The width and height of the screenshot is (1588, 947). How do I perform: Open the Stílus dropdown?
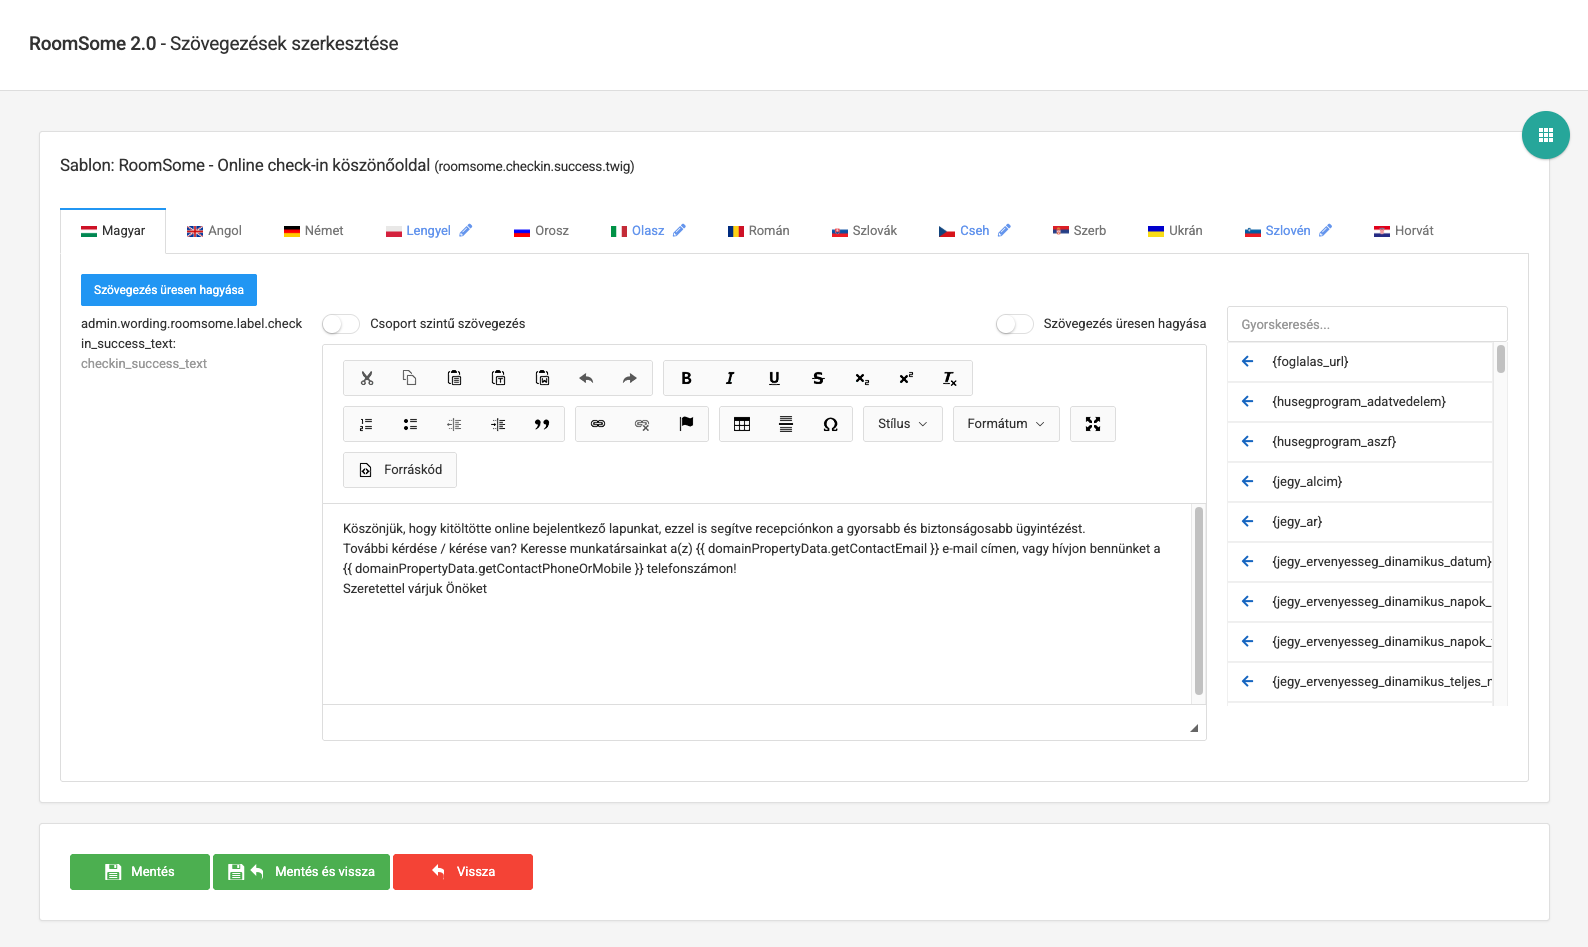pyautogui.click(x=902, y=424)
